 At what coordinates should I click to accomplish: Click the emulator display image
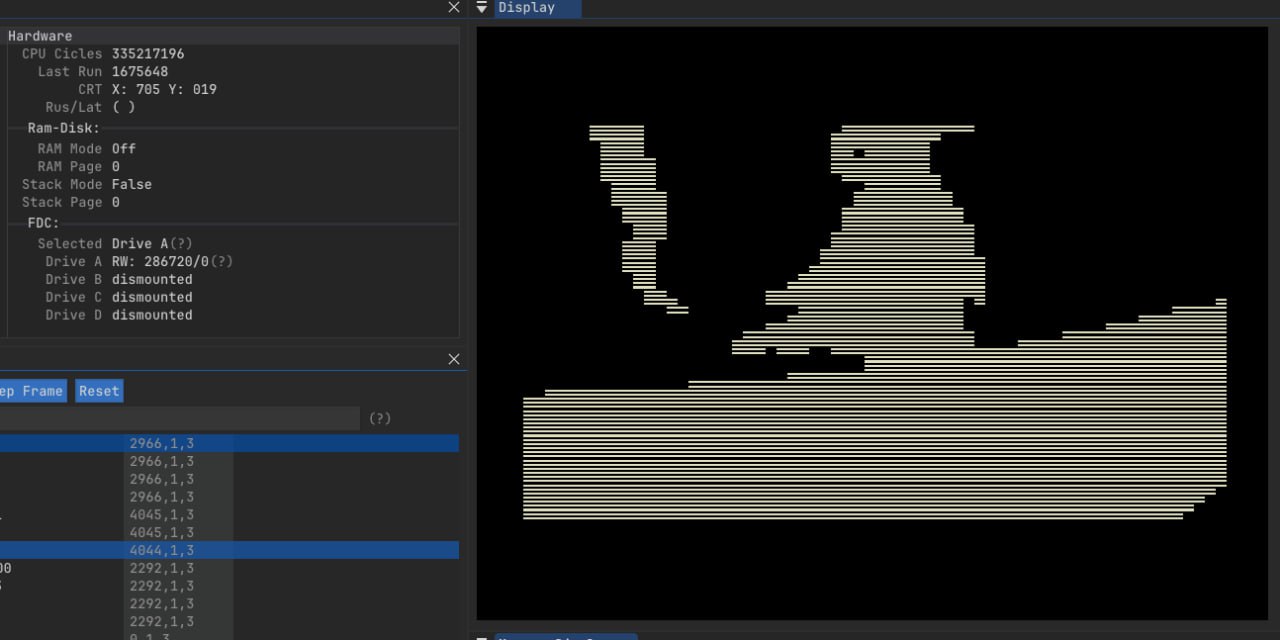[x=871, y=323]
